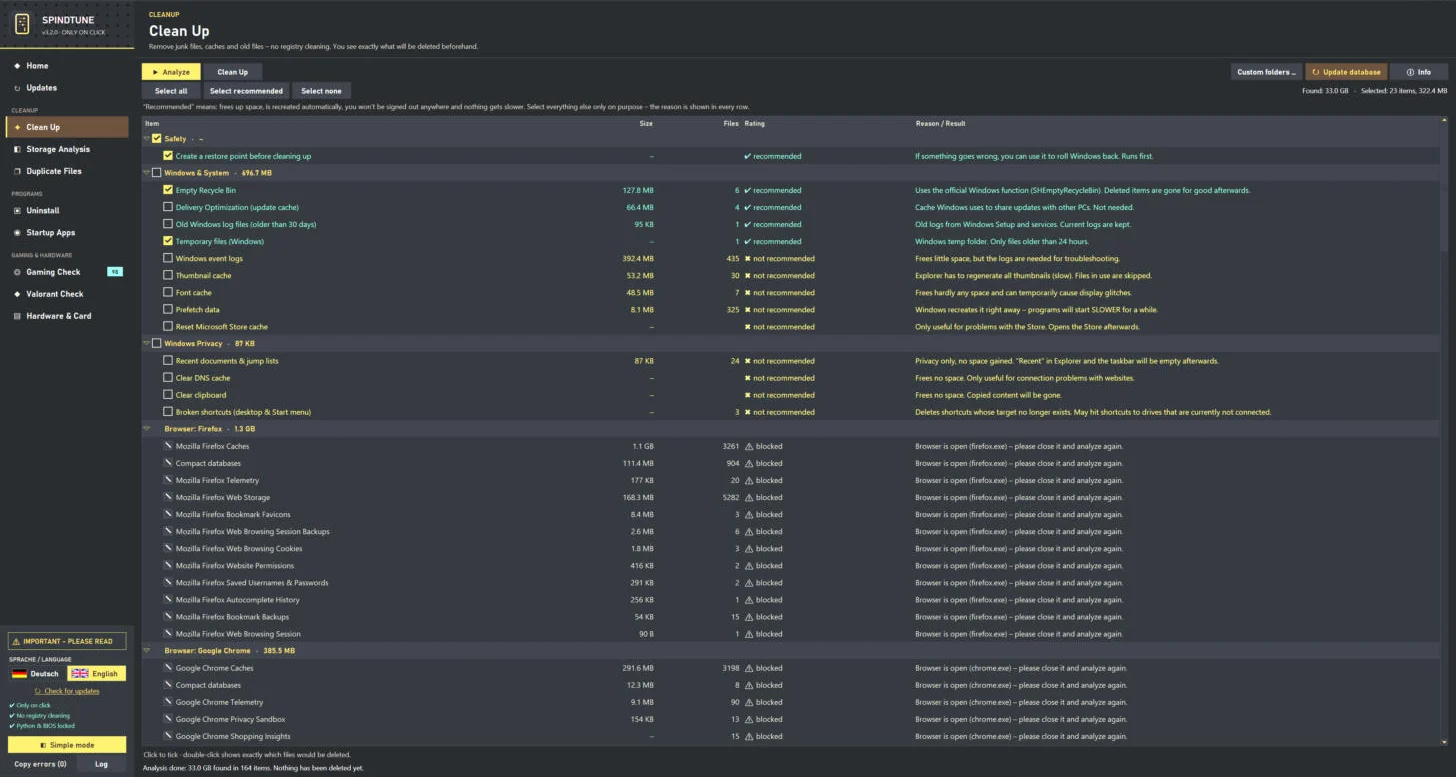Collapse the Browser: Firefox group arrow

coord(147,429)
